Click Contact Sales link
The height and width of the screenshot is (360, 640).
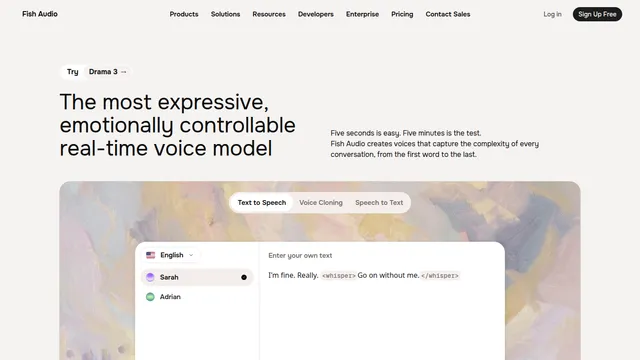point(448,14)
